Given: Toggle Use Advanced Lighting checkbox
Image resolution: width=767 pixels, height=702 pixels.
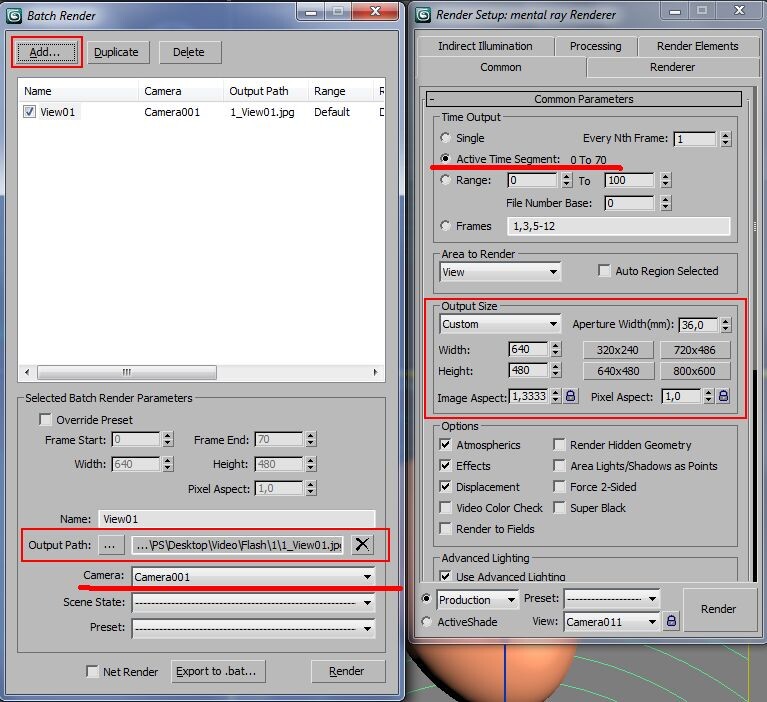Looking at the screenshot, I should pyautogui.click(x=445, y=576).
